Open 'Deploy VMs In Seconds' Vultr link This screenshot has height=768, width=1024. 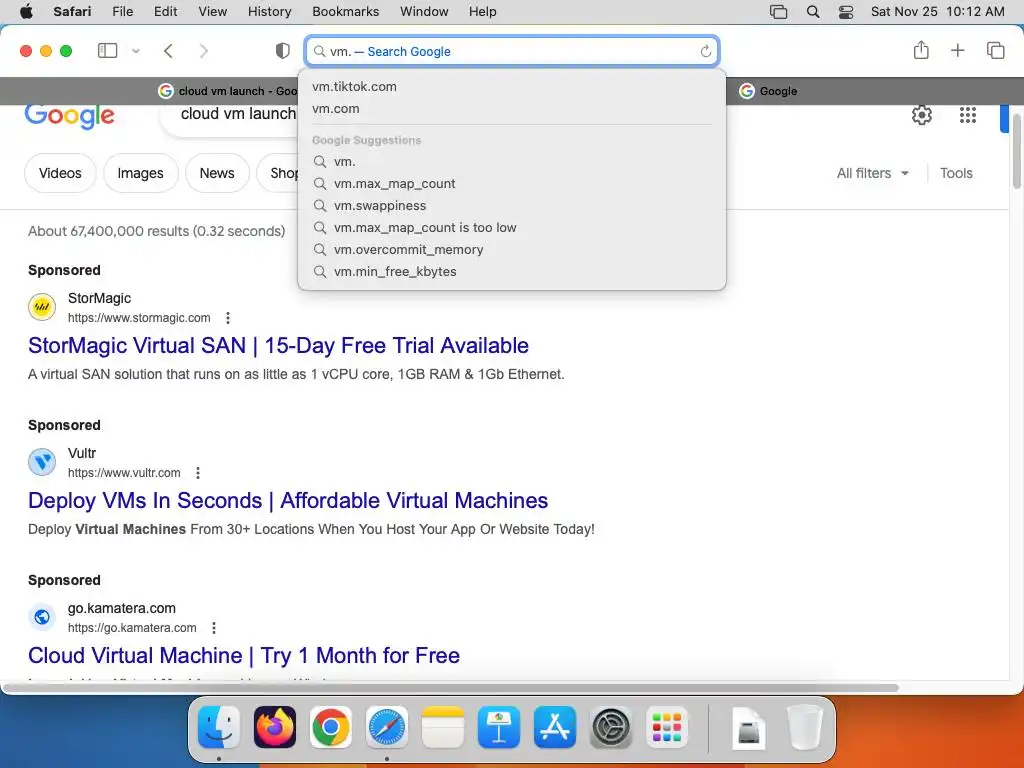288,500
